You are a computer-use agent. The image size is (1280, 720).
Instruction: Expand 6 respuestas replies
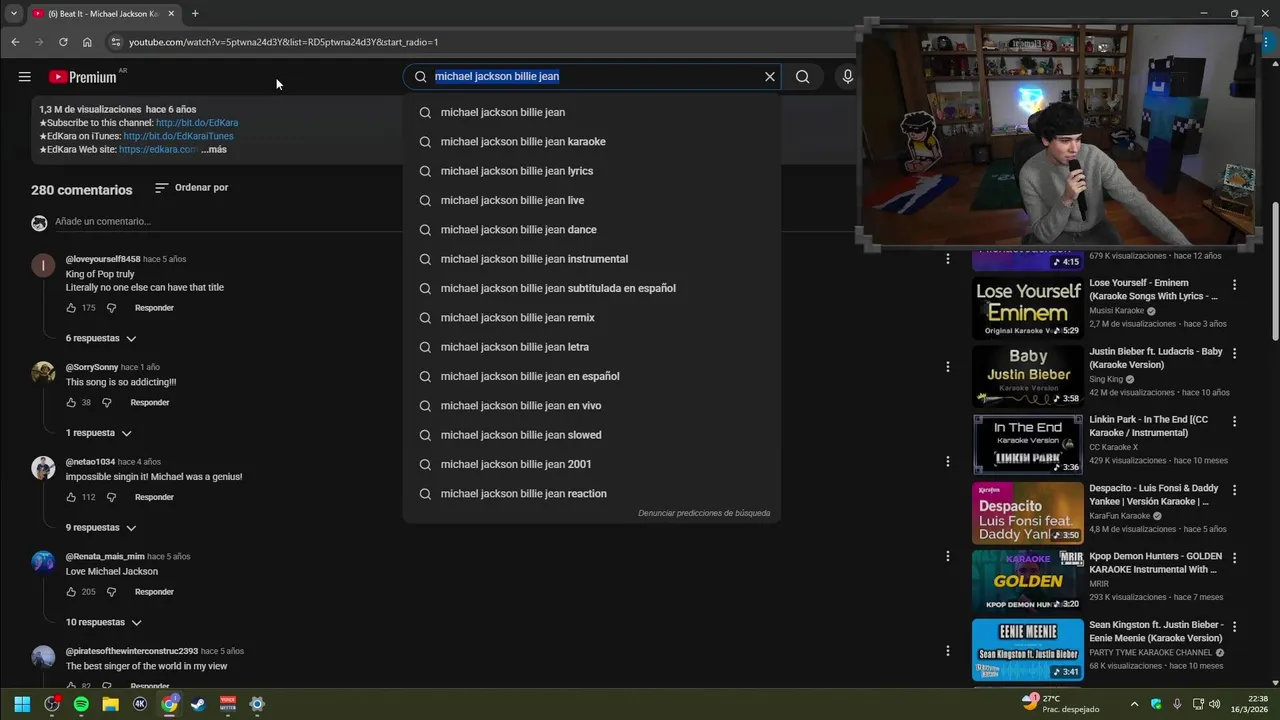pyautogui.click(x=99, y=338)
